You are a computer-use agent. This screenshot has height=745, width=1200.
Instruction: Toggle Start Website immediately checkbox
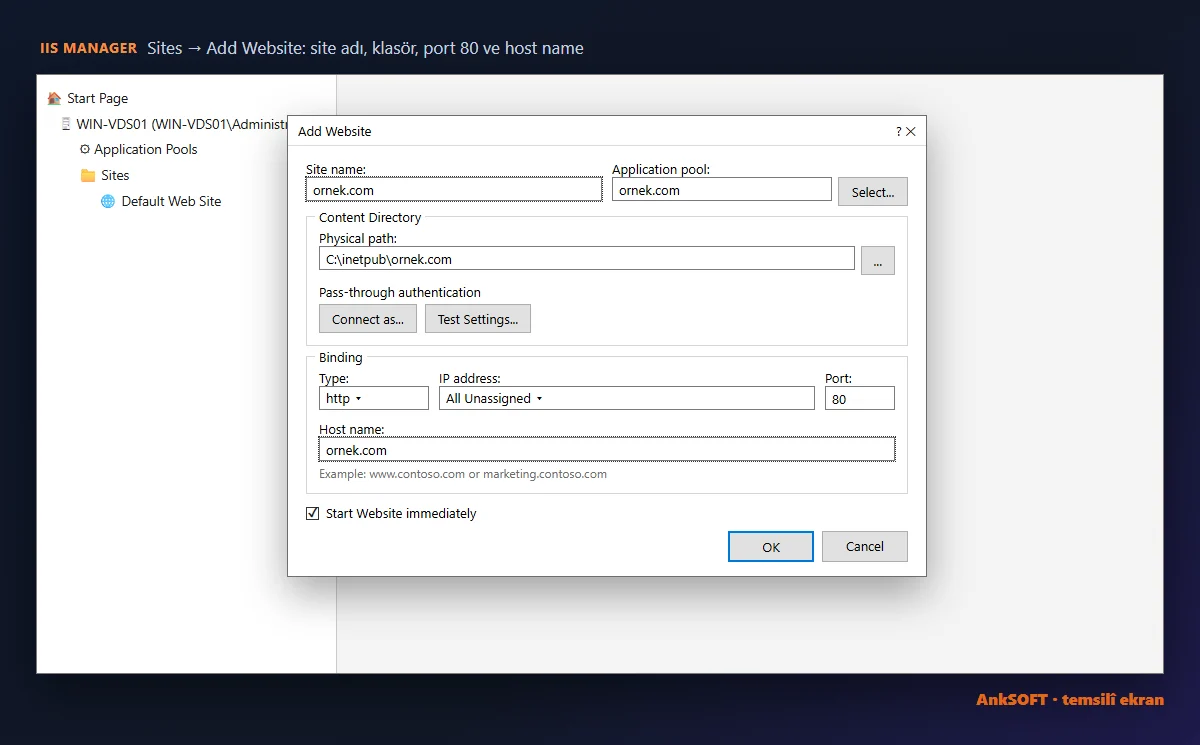(x=313, y=513)
